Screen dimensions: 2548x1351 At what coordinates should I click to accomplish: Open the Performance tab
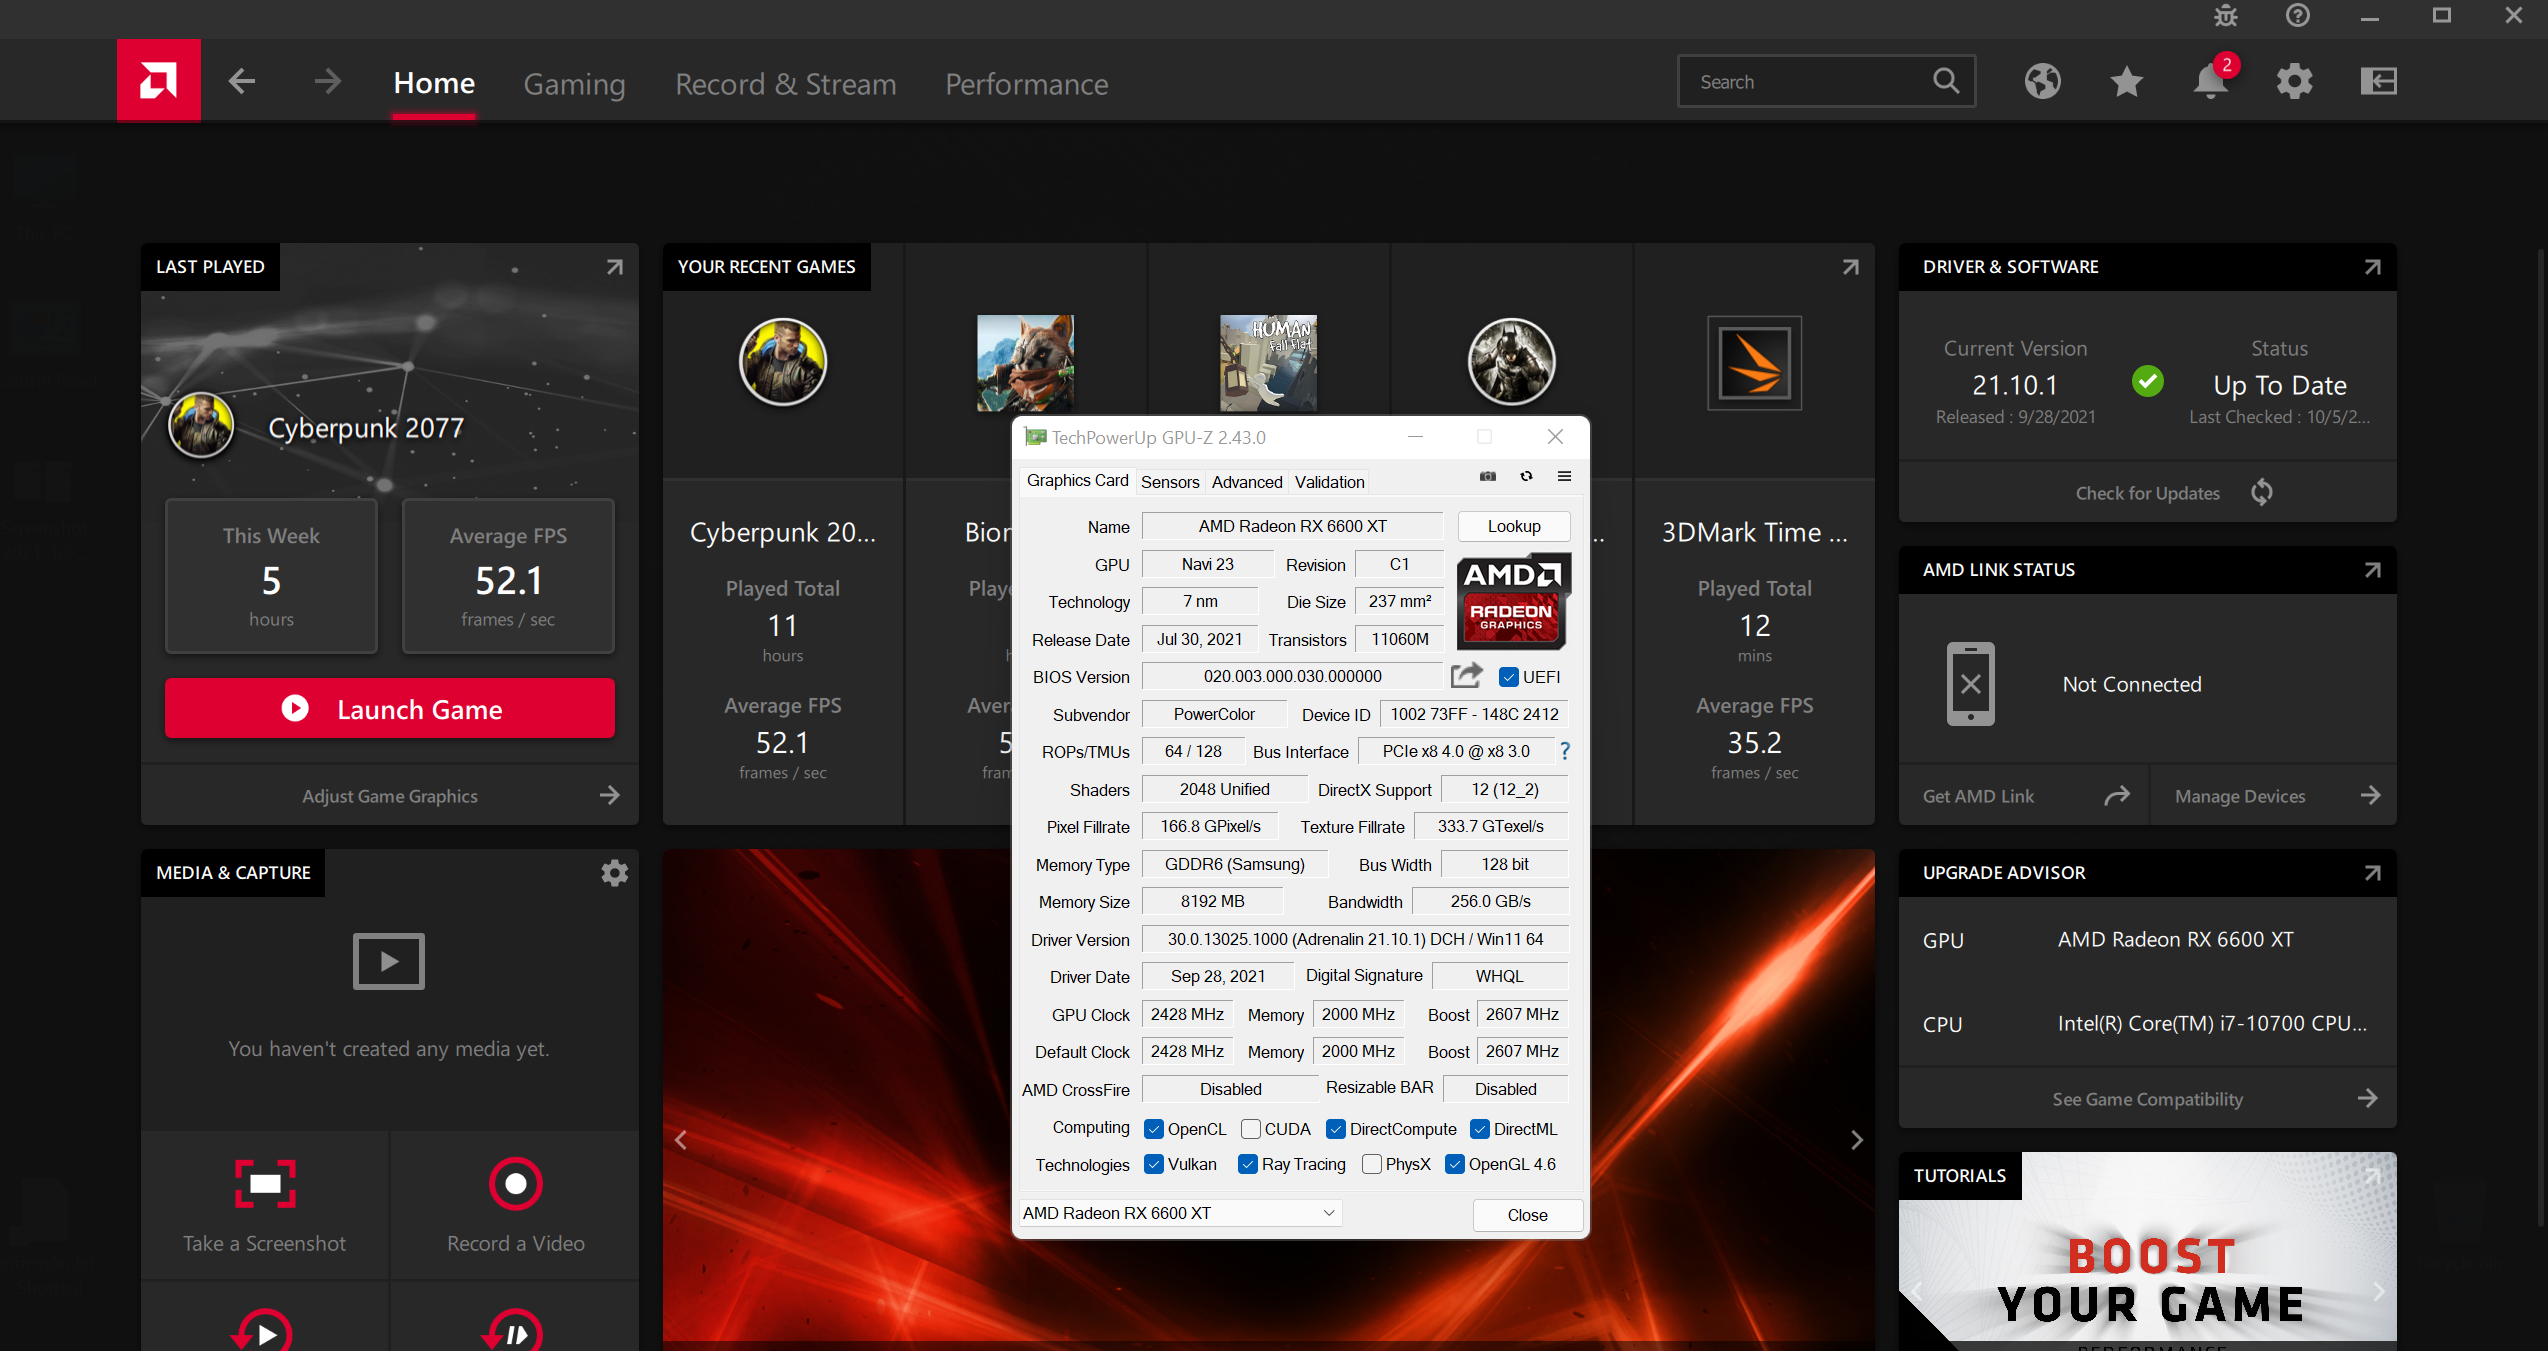pyautogui.click(x=1026, y=84)
